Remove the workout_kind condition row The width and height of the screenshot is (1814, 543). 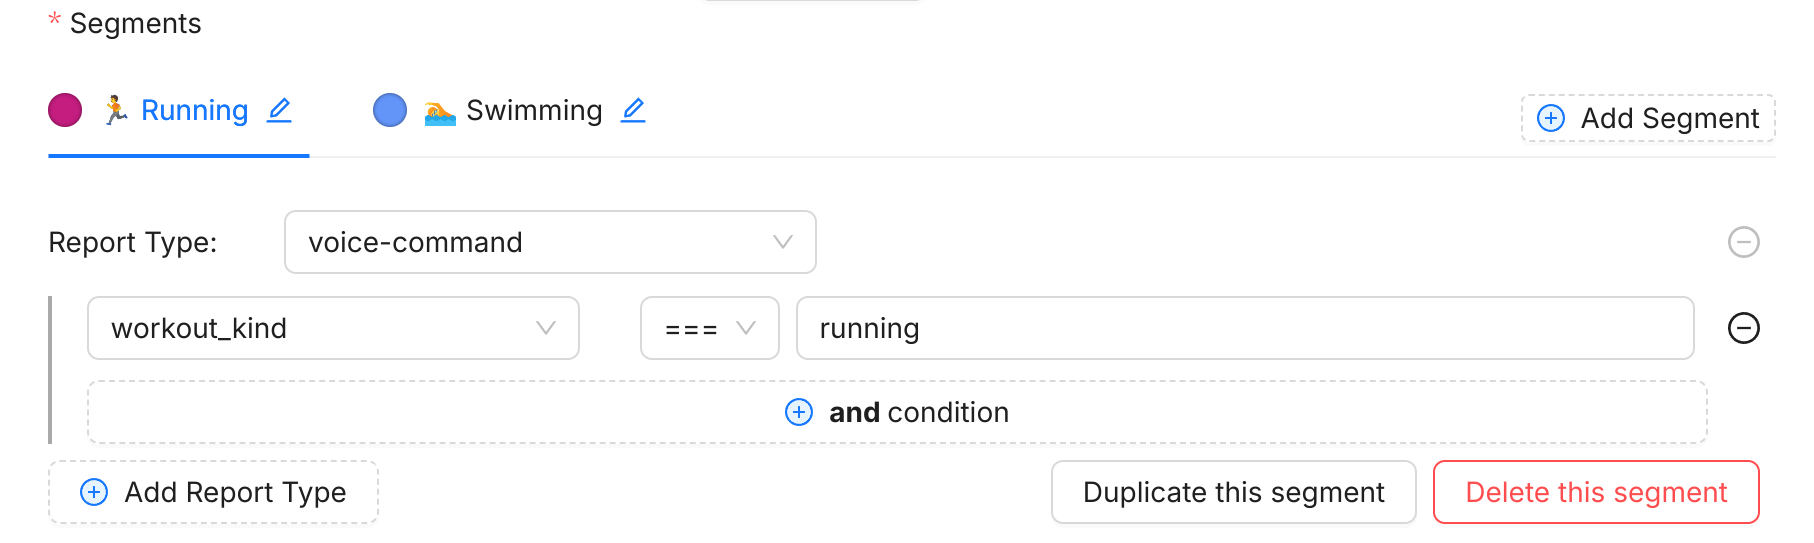point(1743,328)
